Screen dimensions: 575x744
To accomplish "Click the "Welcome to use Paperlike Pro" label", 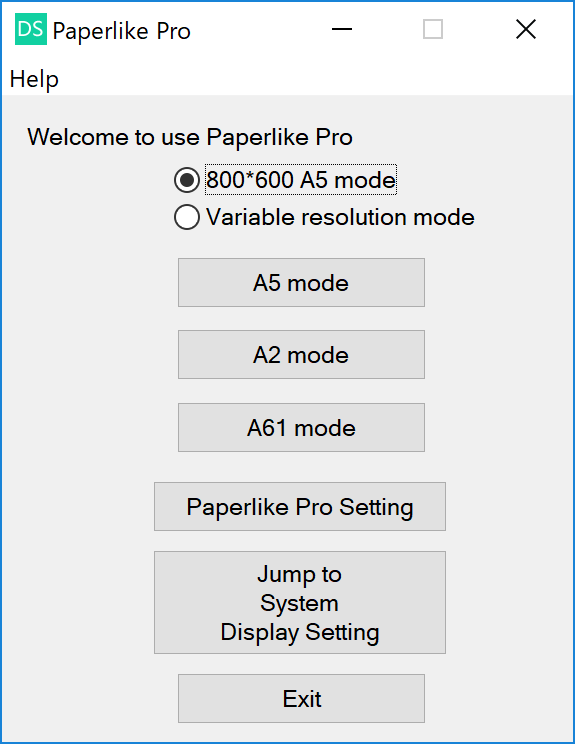I will [x=190, y=137].
